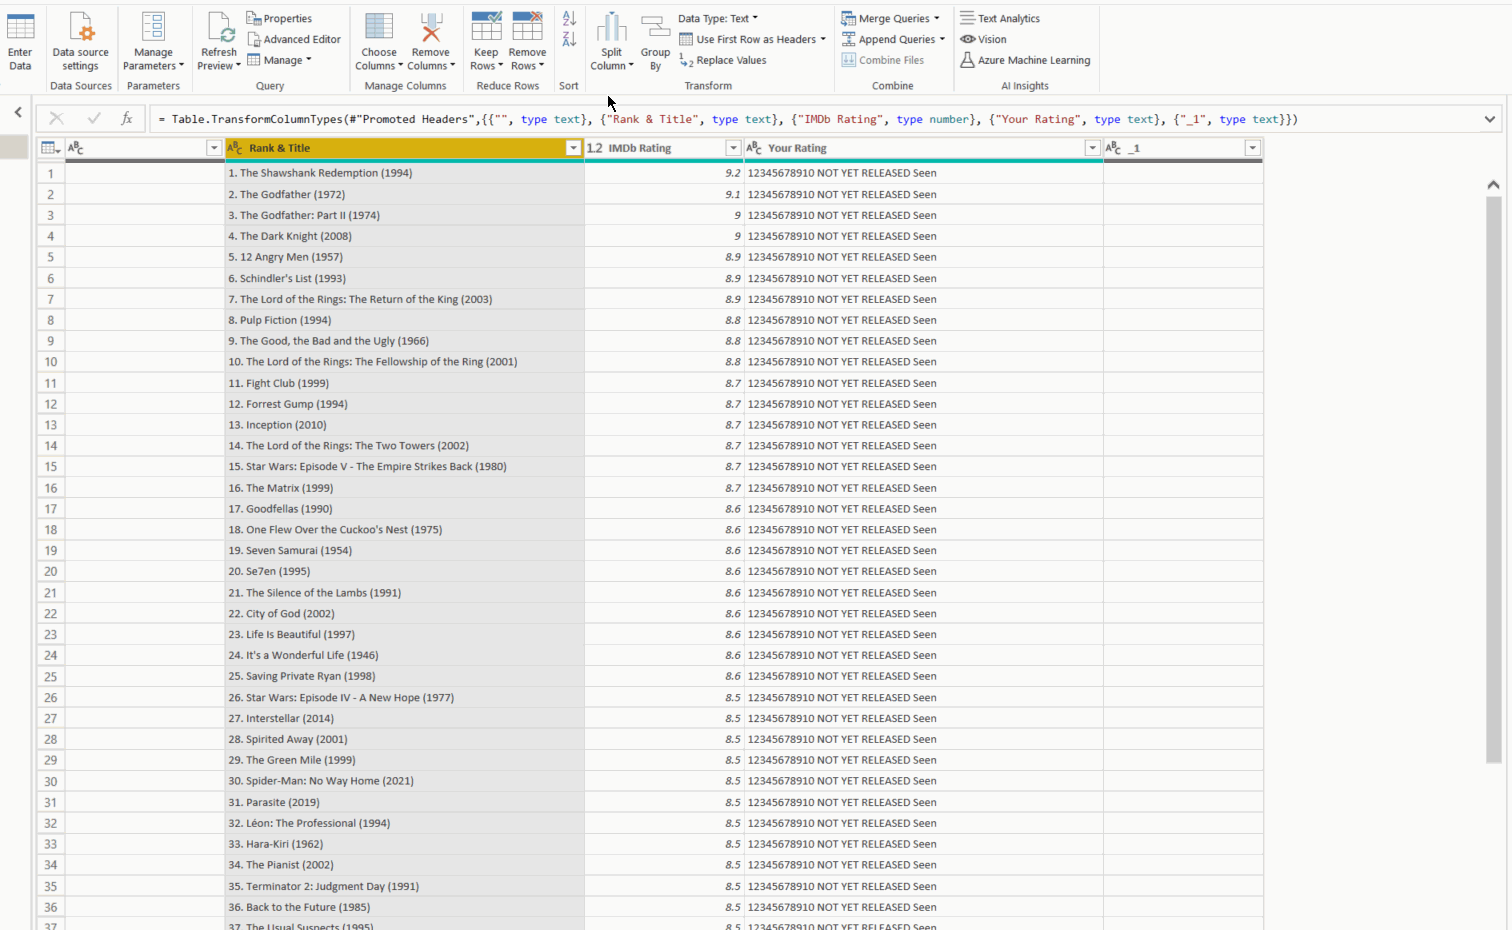Screen dimensions: 1512x930
Task: Click the Split Column icon
Action: 611,28
